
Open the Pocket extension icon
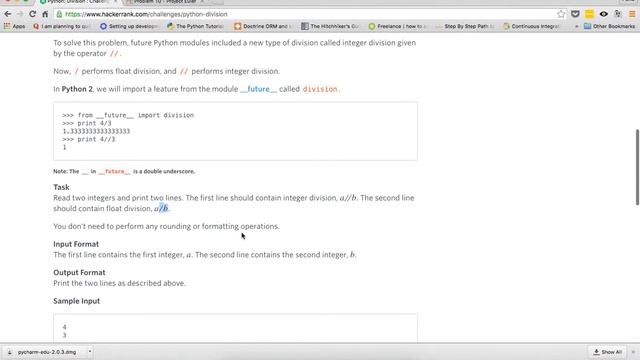point(575,14)
